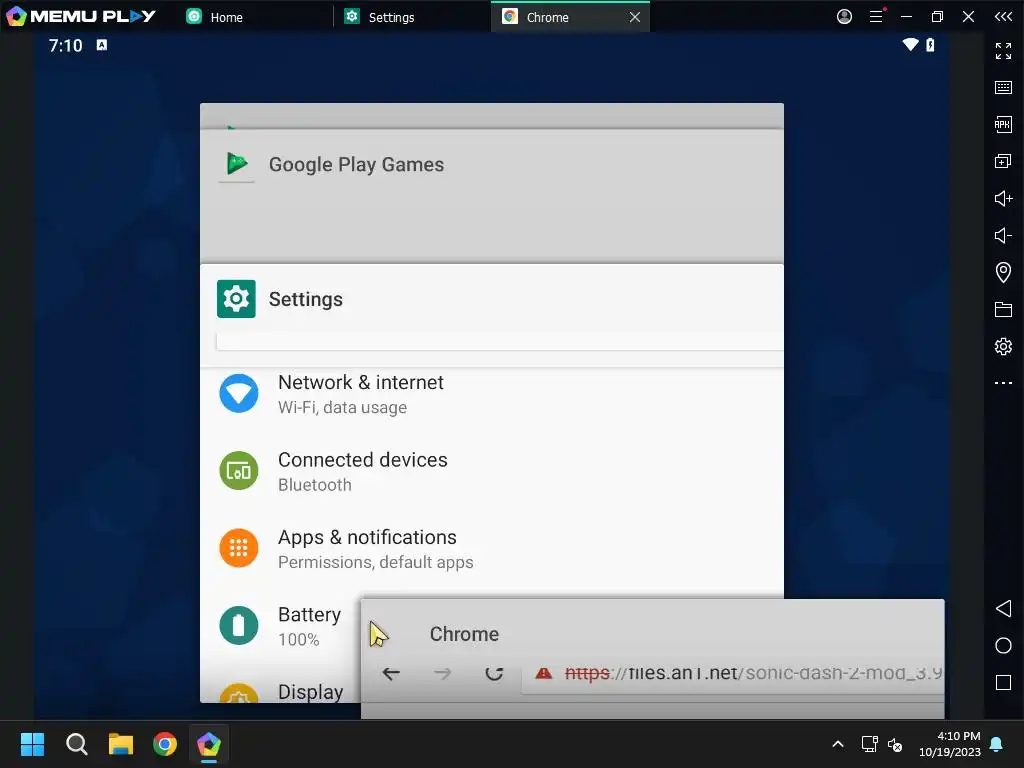Click the Battery teal icon
The height and width of the screenshot is (768, 1024).
(x=238, y=625)
